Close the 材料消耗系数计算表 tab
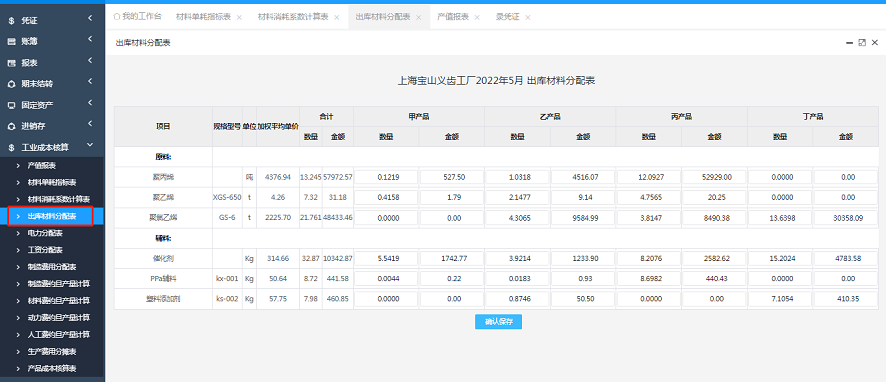886x382 pixels. click(337, 18)
